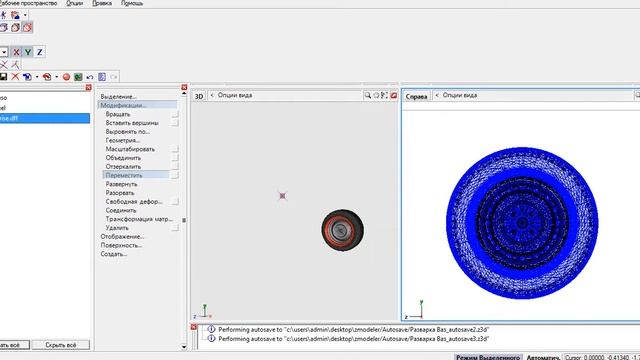This screenshot has width=640, height=360.
Task: Select the Свободная дефор... command
Action: [134, 202]
